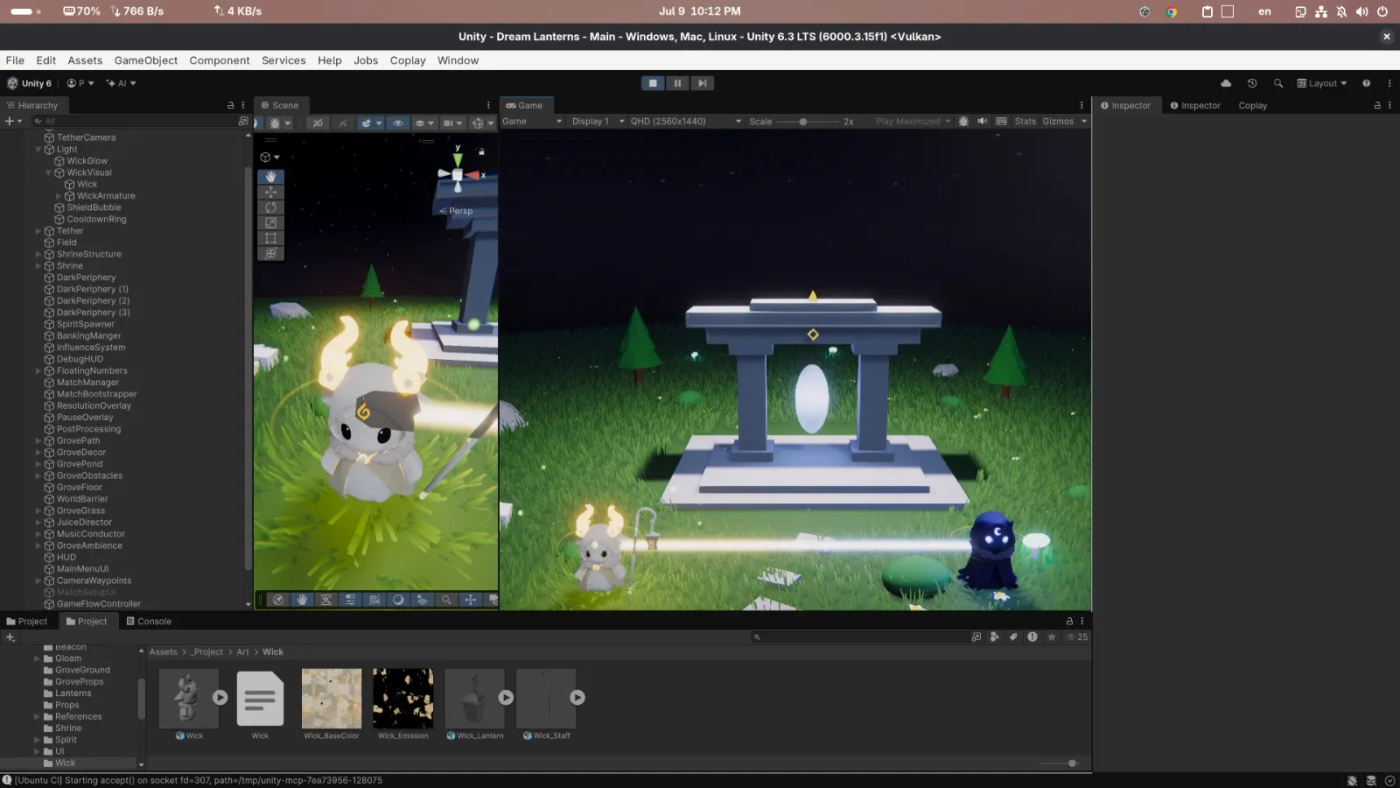The image size is (1400, 788).
Task: Open the Hierarchy create plus dropdown
Action: tap(13, 121)
